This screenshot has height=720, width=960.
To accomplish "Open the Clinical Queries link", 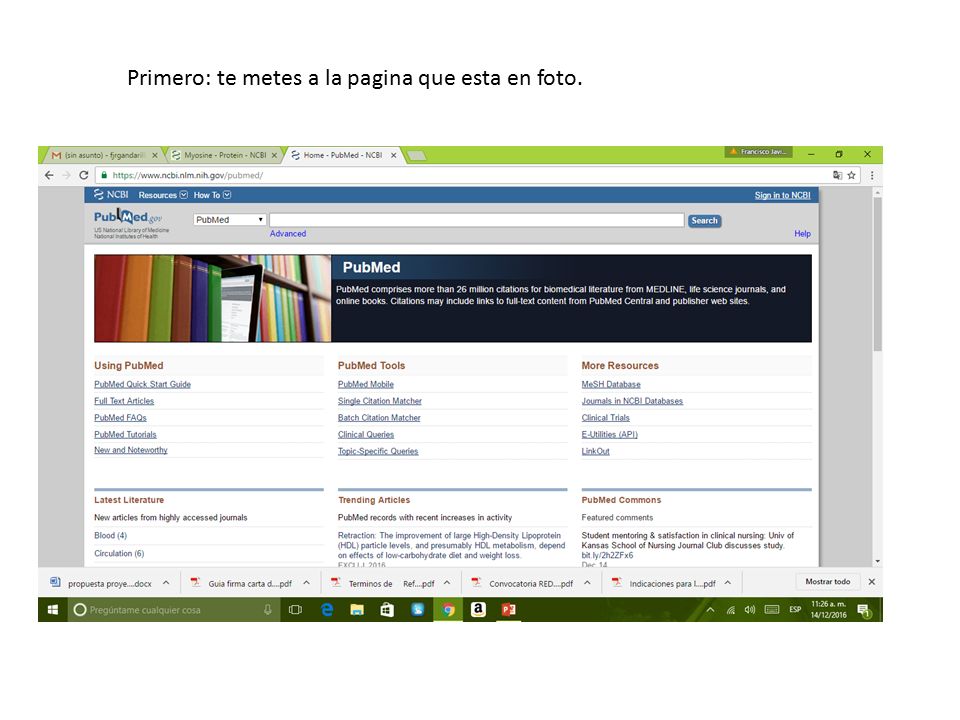I will click(x=366, y=435).
